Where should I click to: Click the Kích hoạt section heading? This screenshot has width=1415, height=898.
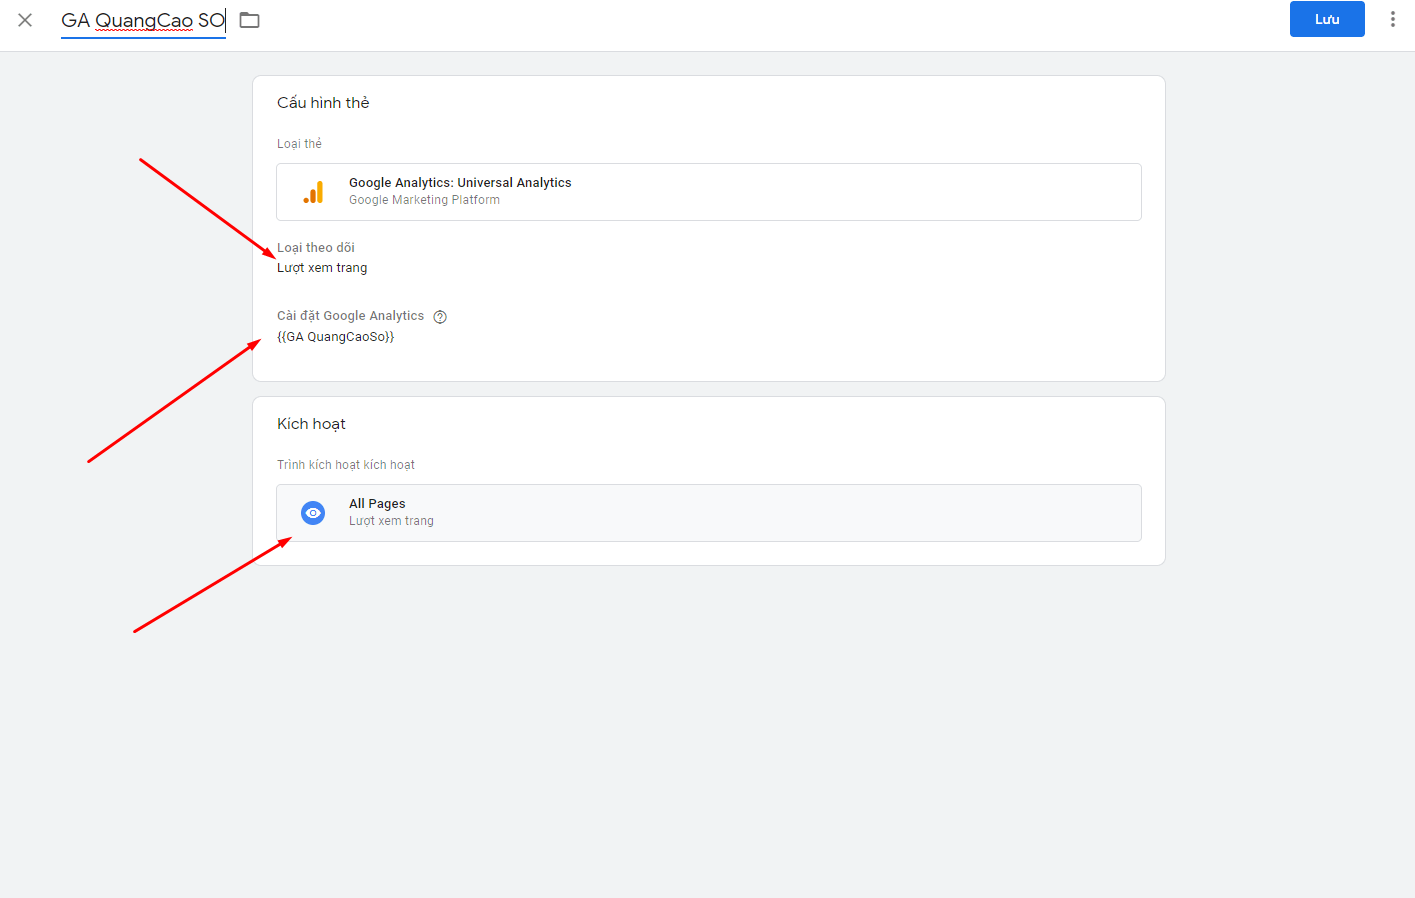pyautogui.click(x=311, y=424)
